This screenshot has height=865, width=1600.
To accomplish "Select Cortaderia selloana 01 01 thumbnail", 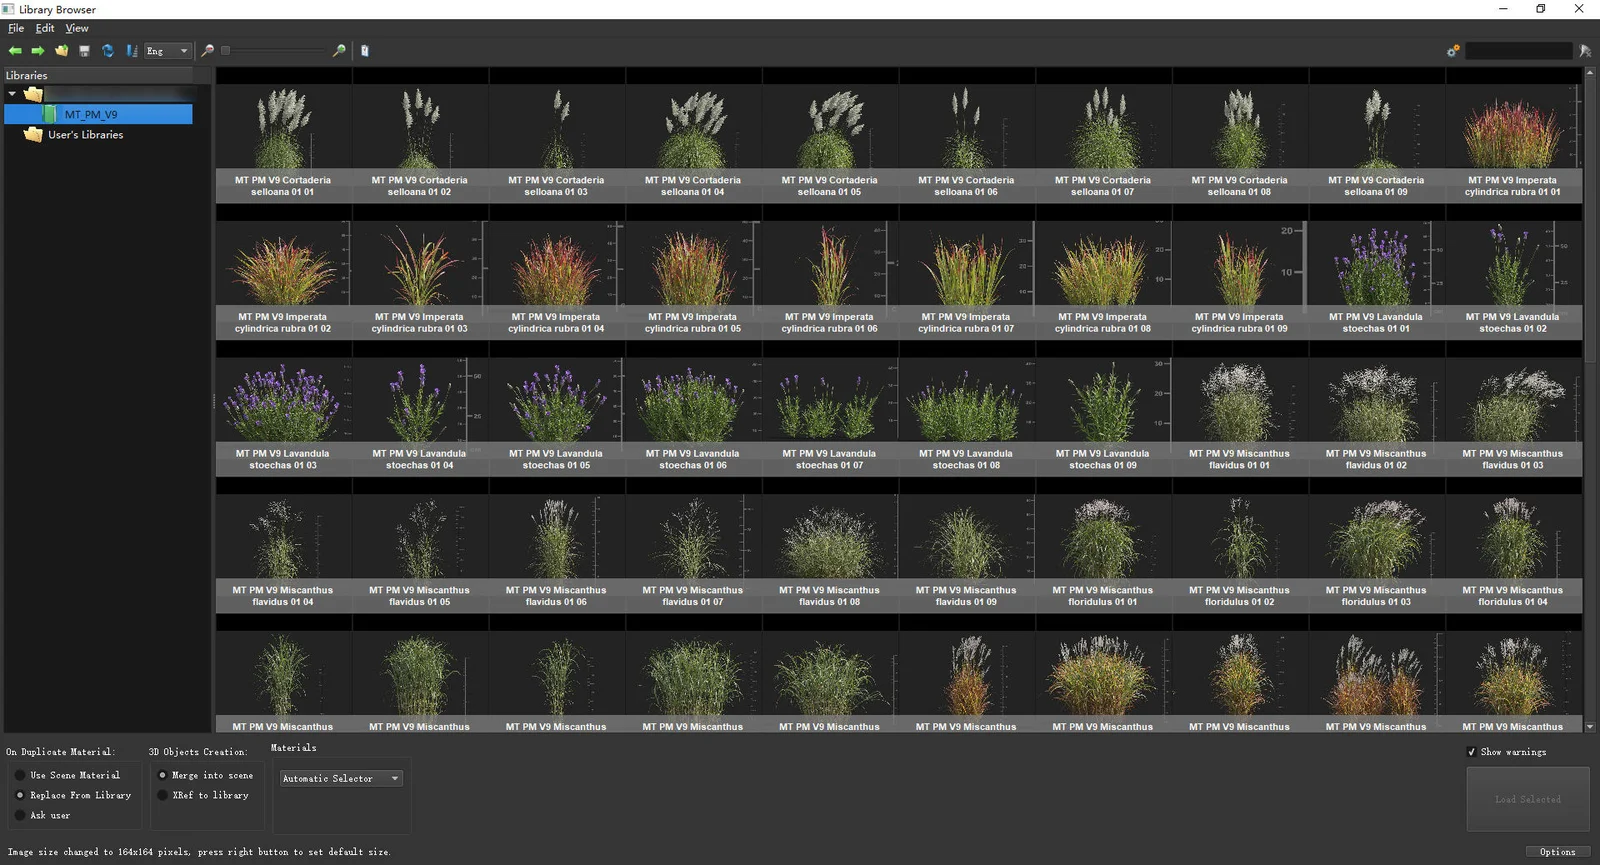I will (x=283, y=135).
